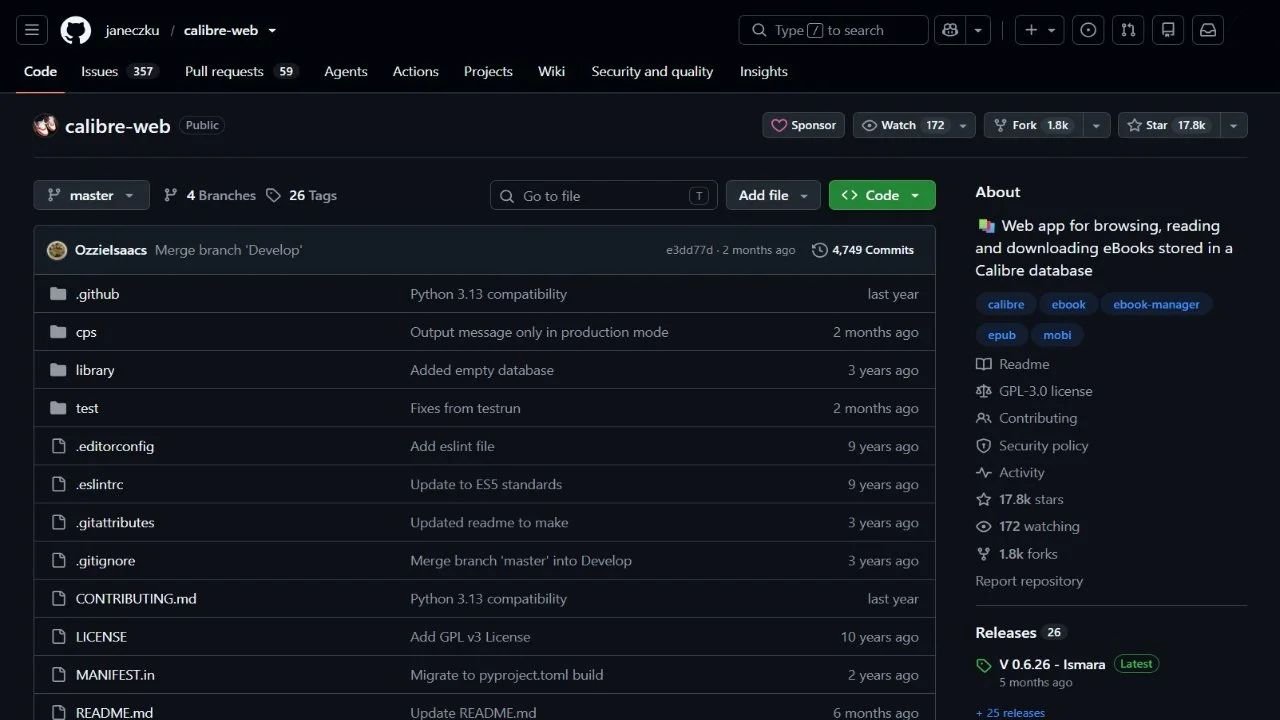
Task: Open the Security policy link
Action: [1032, 446]
